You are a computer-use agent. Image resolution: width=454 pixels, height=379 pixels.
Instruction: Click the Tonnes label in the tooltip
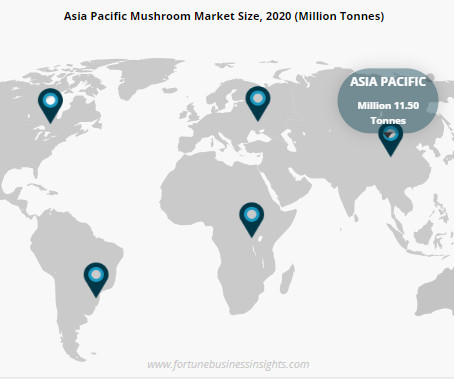[x=388, y=121]
